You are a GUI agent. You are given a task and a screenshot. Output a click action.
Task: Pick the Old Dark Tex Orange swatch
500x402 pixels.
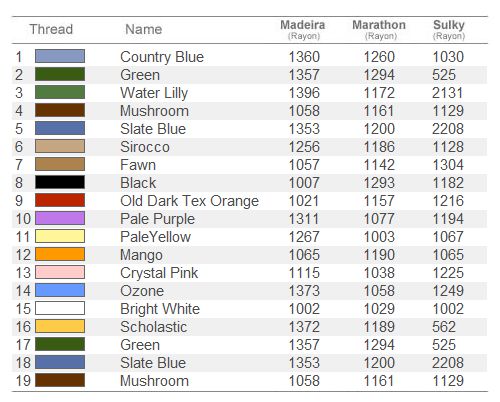tap(60, 200)
